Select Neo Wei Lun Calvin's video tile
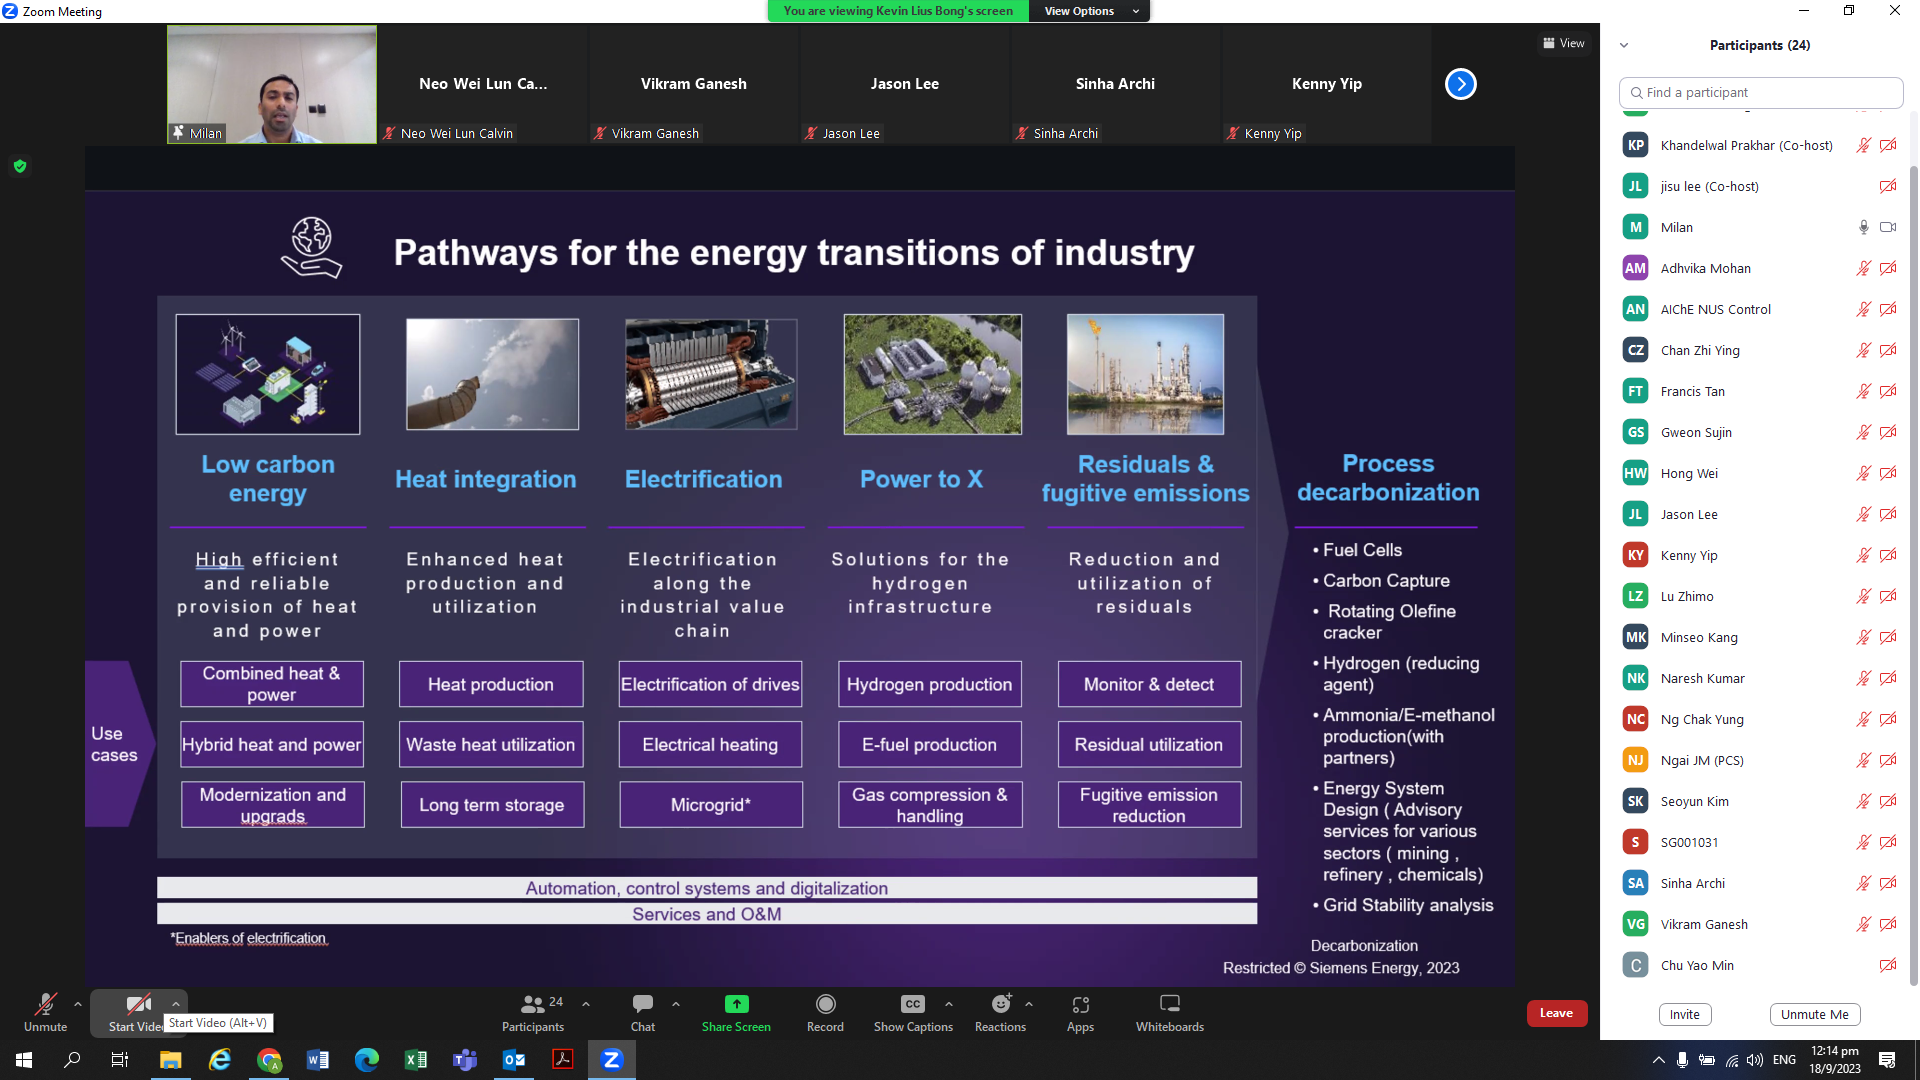This screenshot has width=1920, height=1080. click(x=483, y=84)
